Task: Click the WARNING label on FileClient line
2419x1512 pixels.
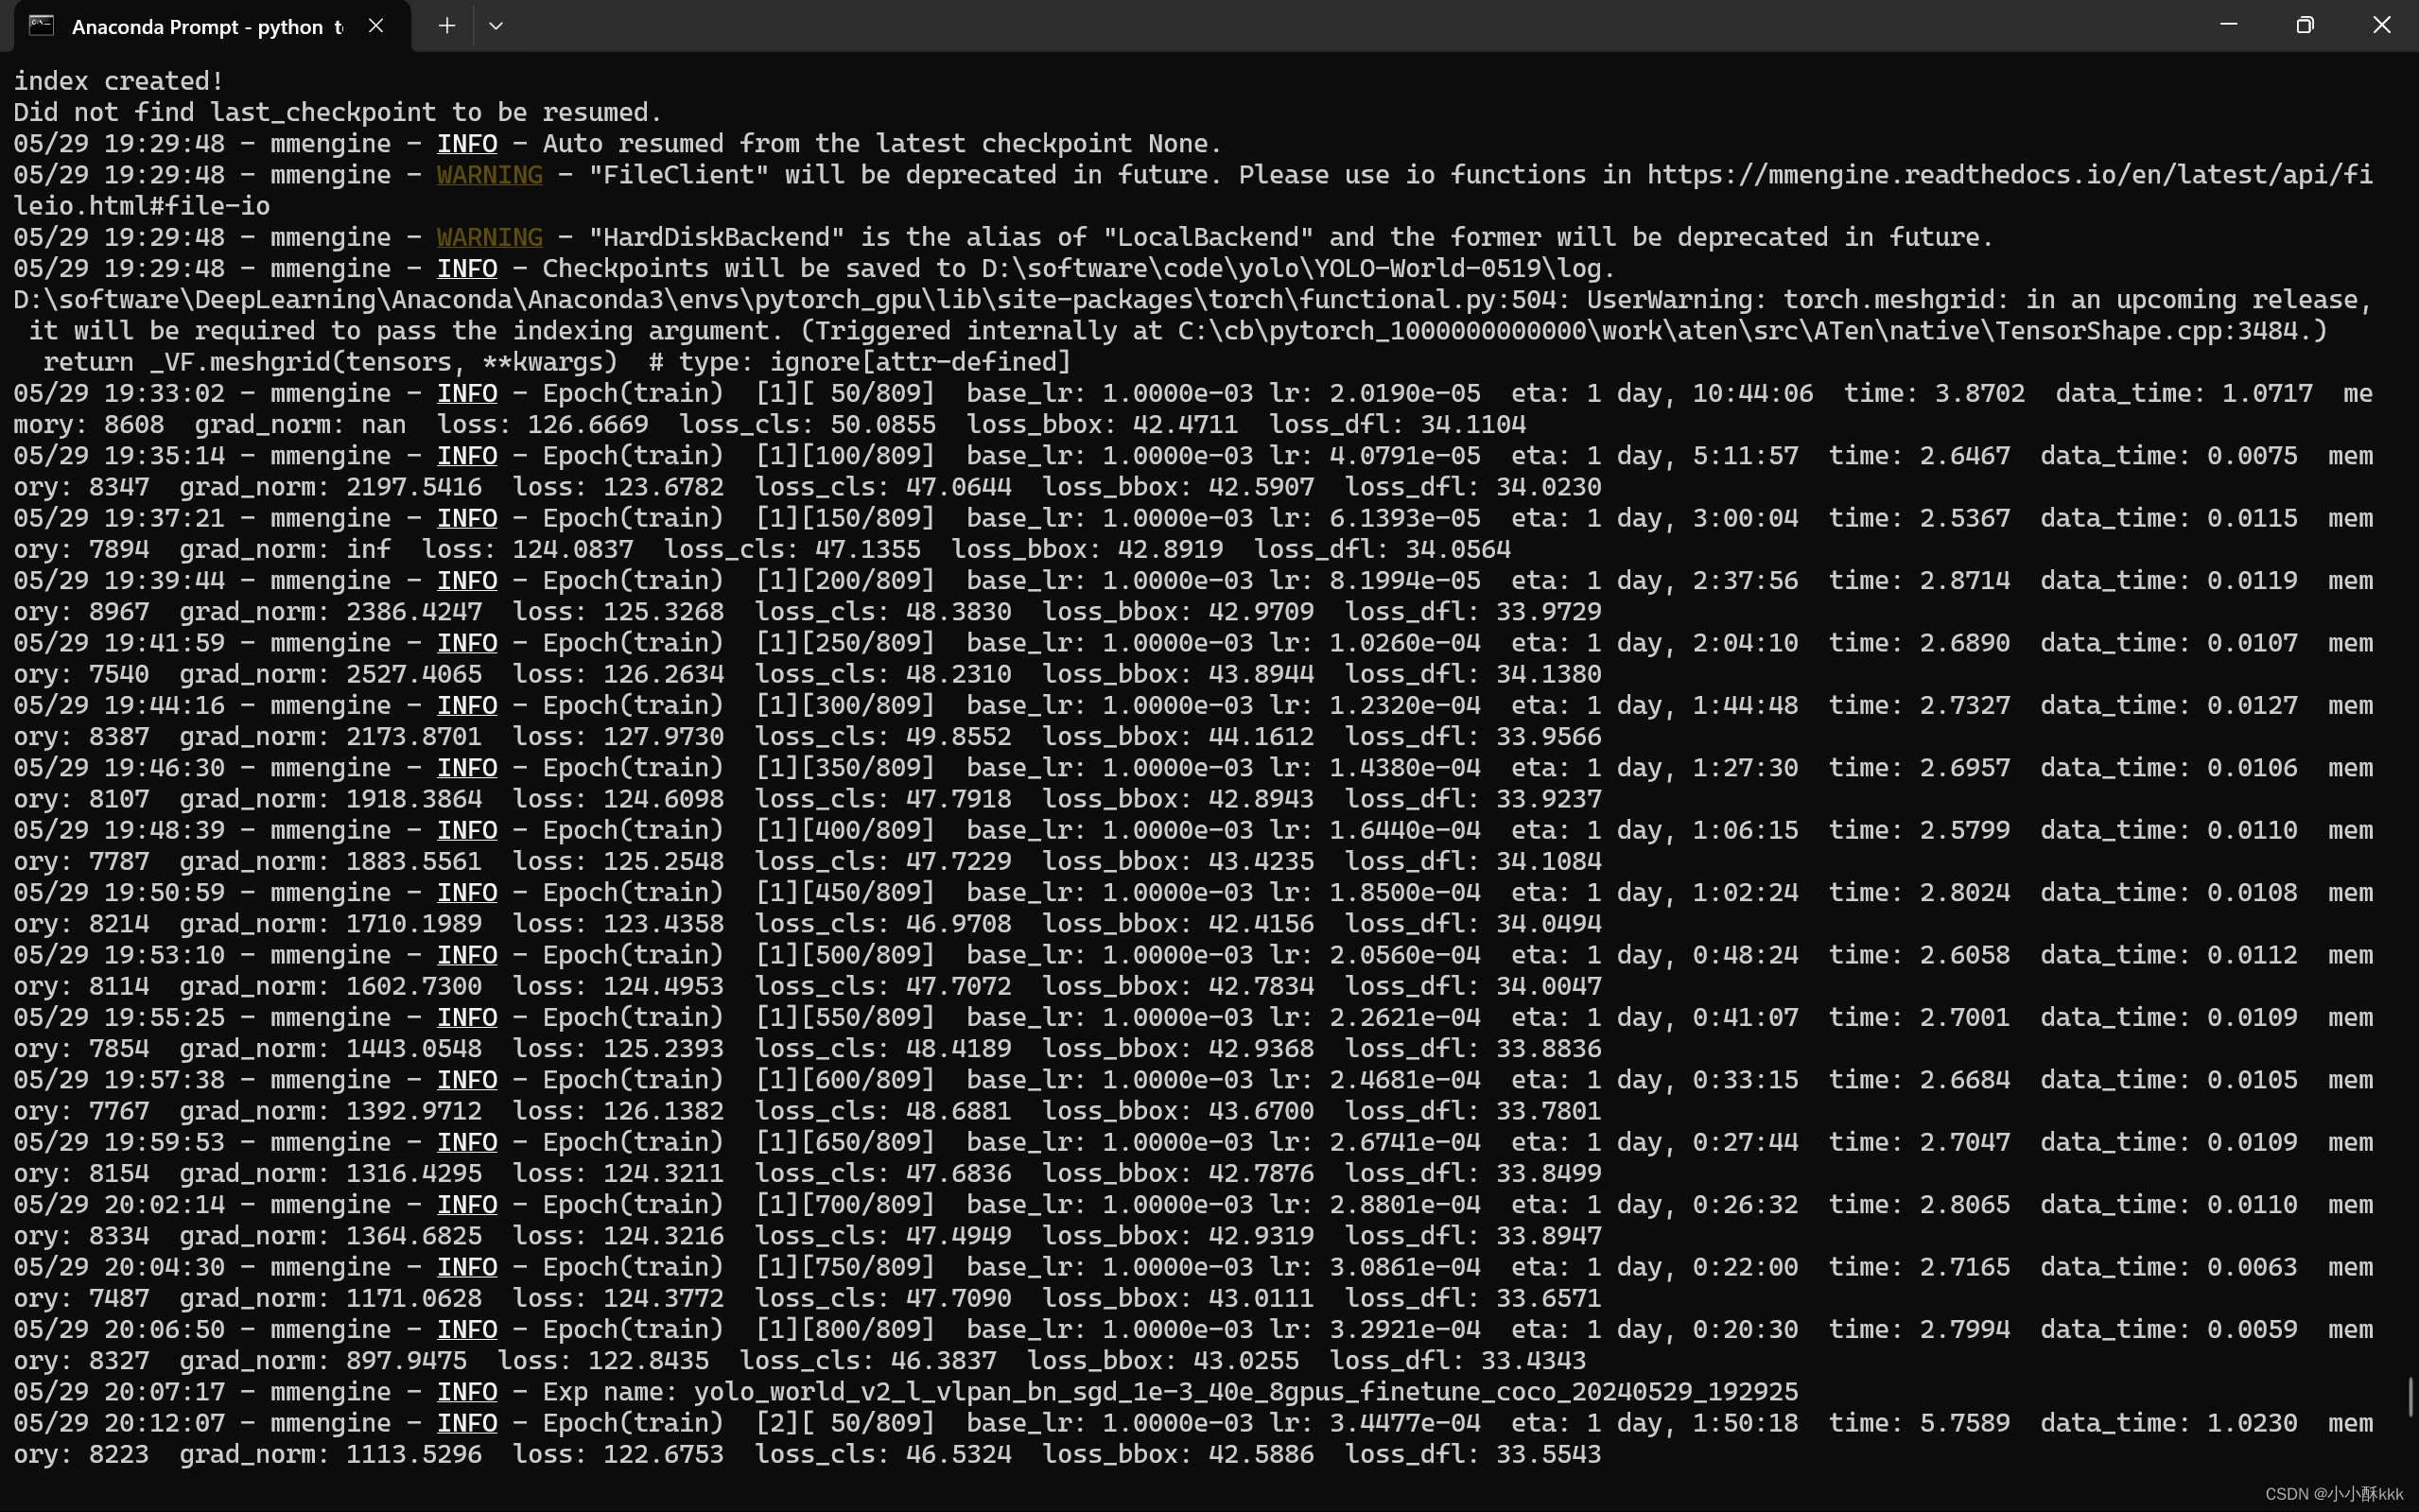Action: click(x=489, y=175)
